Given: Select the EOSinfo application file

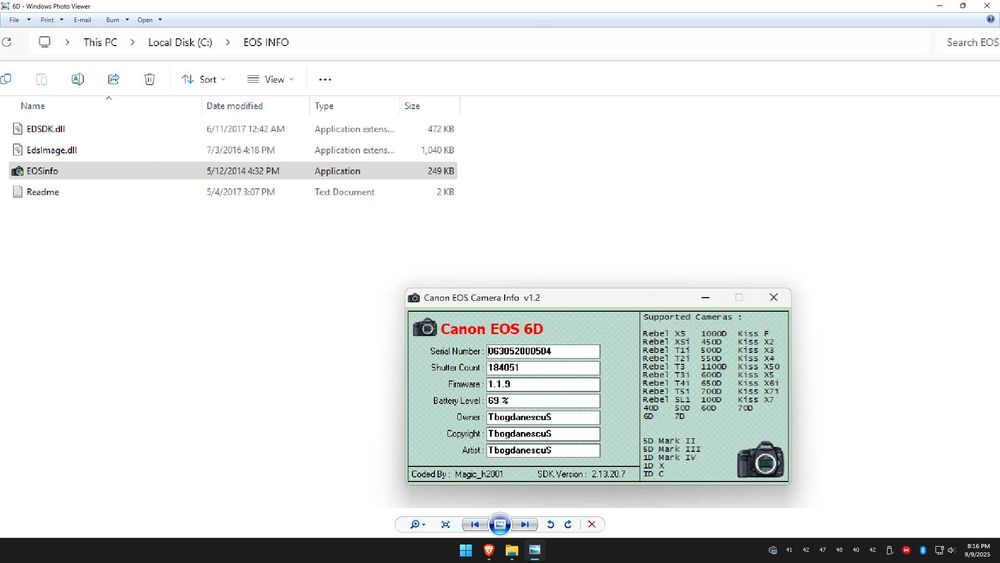Looking at the screenshot, I should pos(233,171).
